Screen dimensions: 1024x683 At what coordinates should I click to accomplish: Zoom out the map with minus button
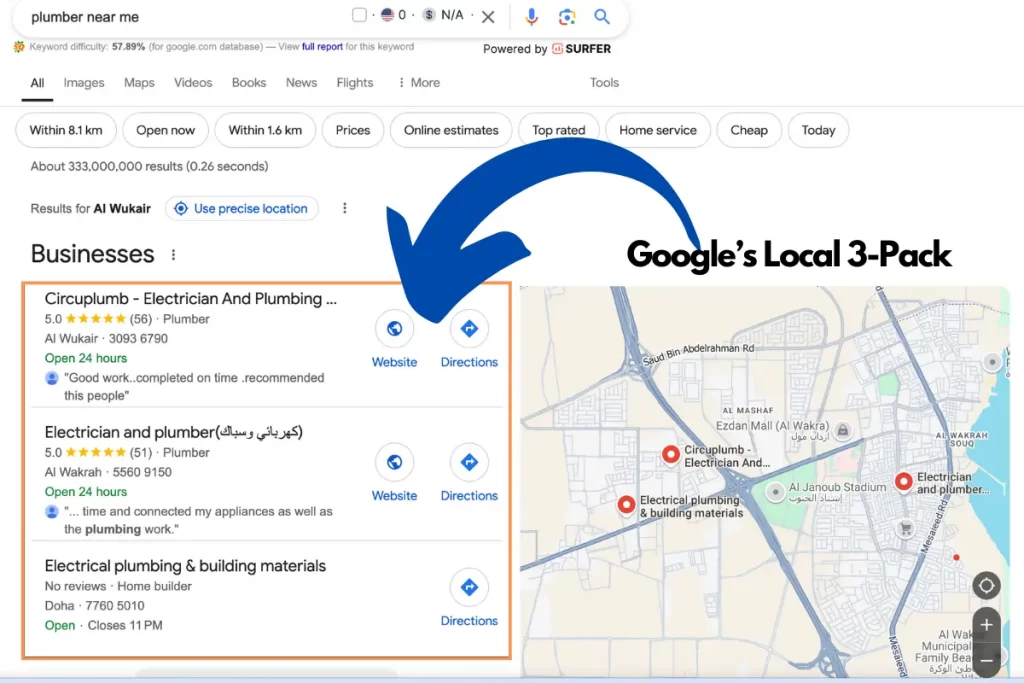pos(986,660)
